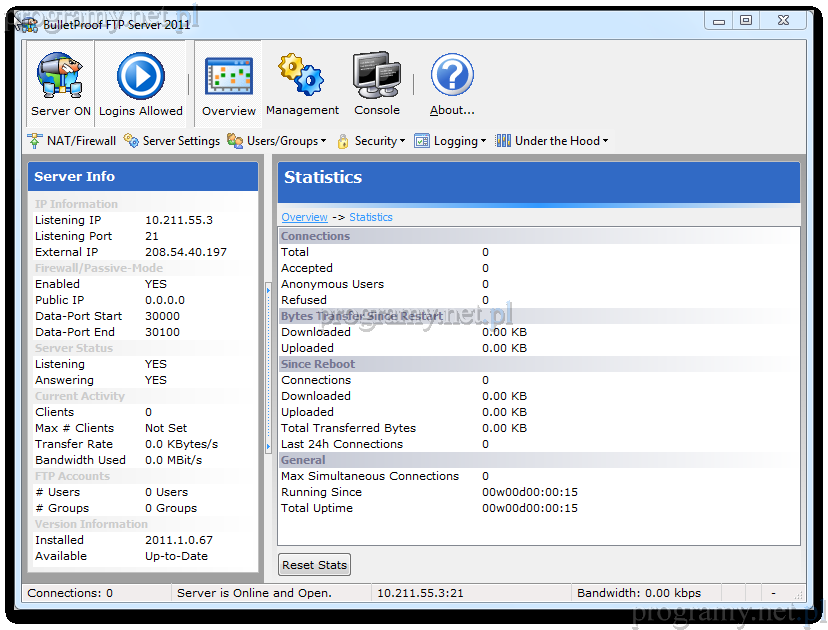Select the External IP value
The height and width of the screenshot is (630, 828).
point(186,252)
